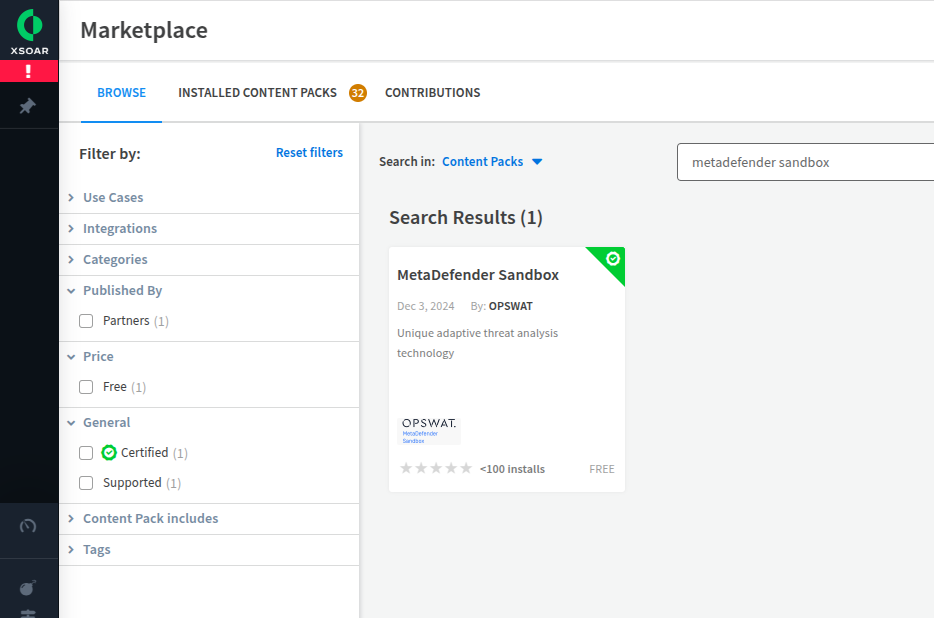Click the FREE price label on card

coord(602,469)
